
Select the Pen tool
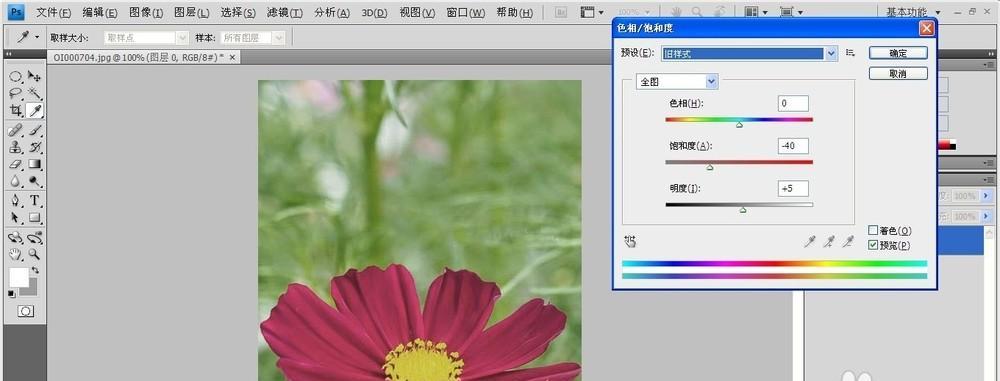tap(16, 201)
